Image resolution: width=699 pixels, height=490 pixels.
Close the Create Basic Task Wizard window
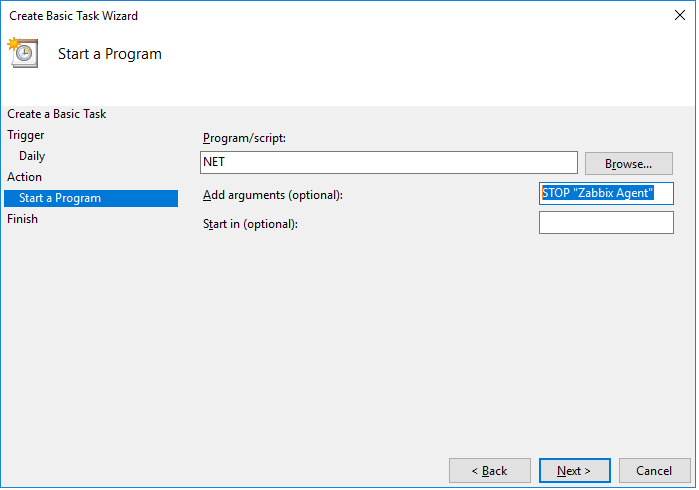click(x=679, y=15)
